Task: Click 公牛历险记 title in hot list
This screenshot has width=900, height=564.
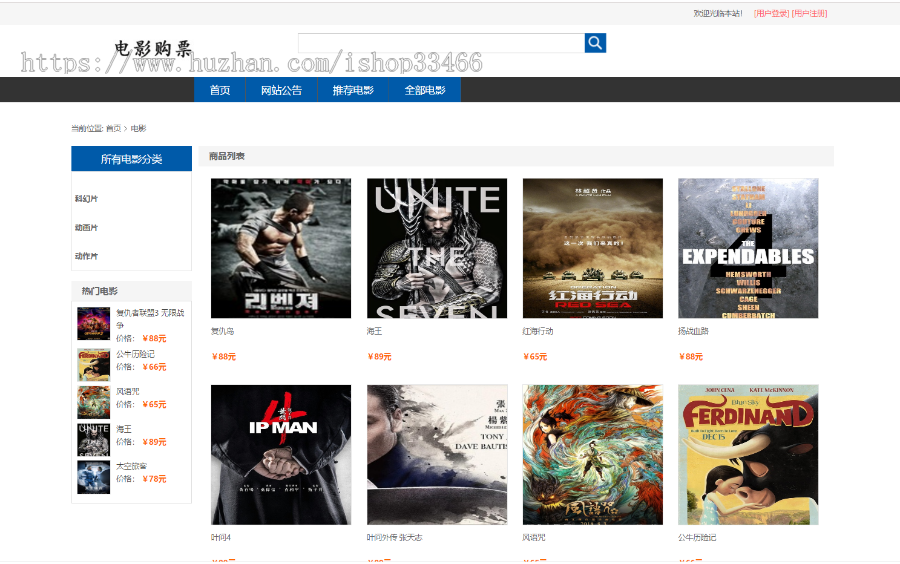Action: 135,354
